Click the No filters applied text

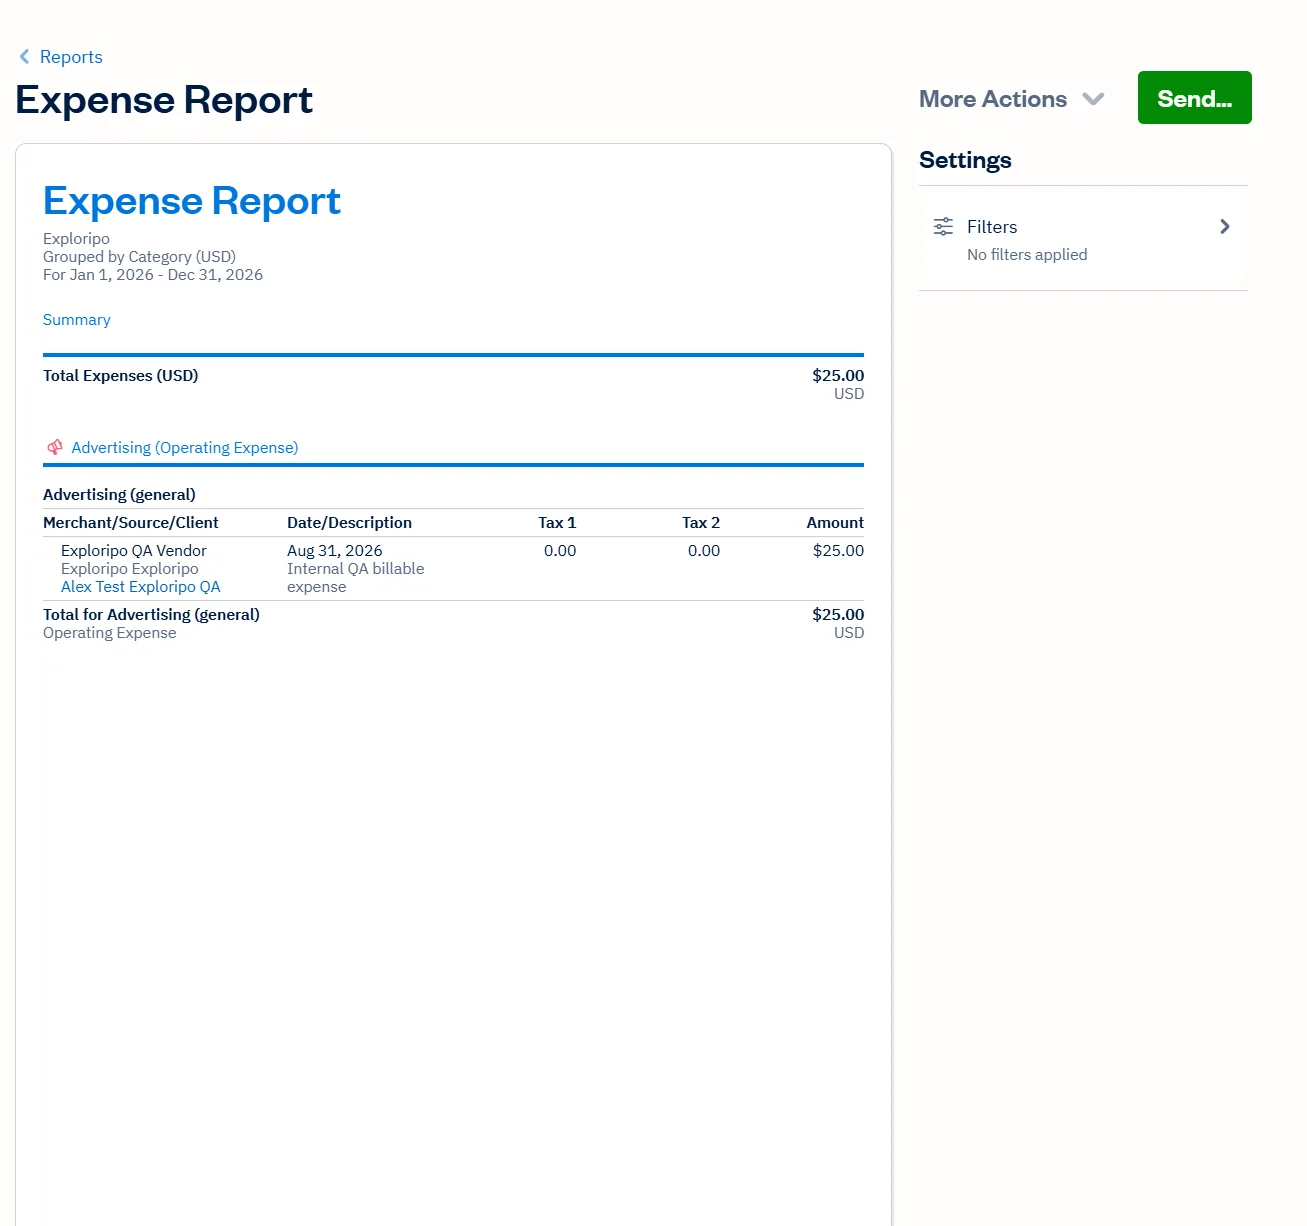point(1027,255)
